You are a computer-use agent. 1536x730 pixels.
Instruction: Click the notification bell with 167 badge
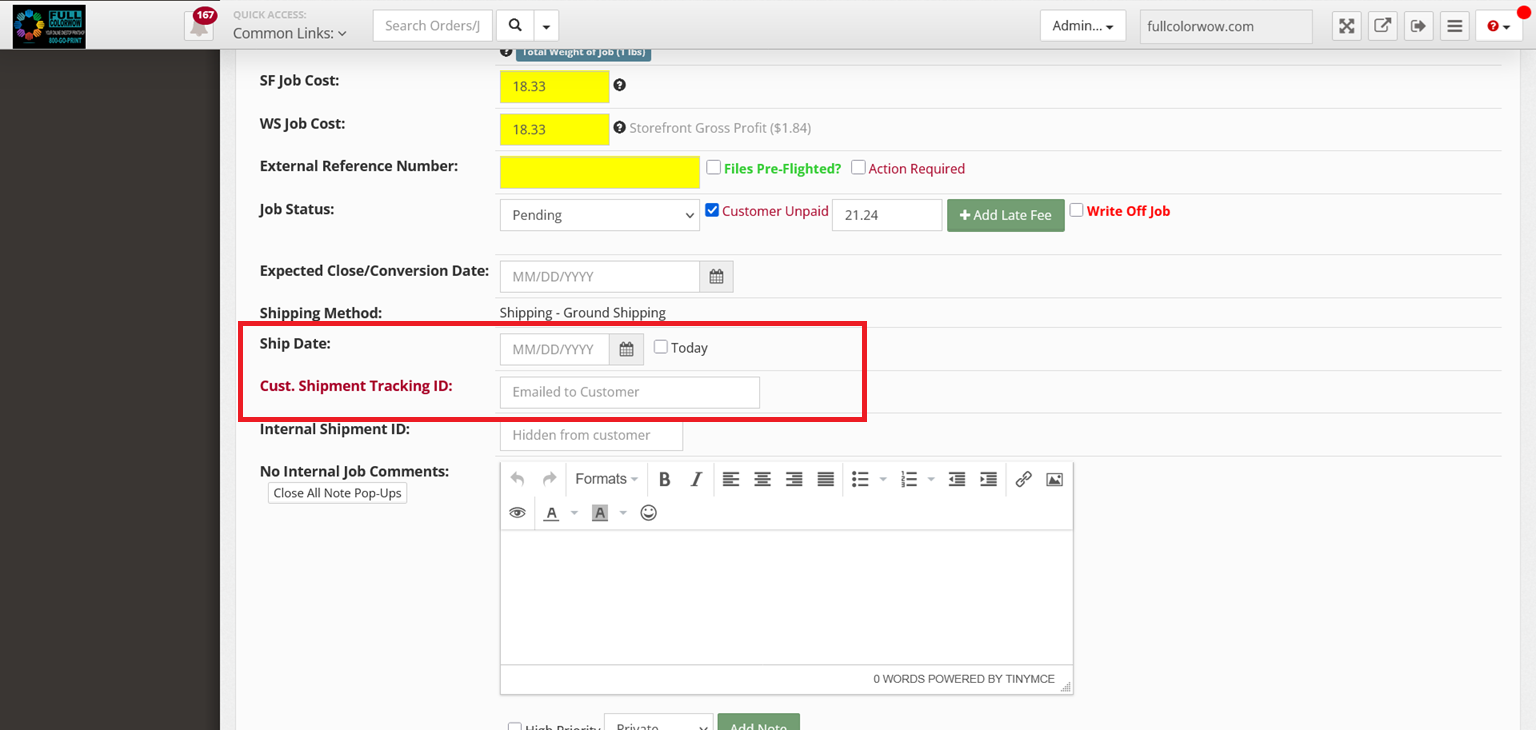pos(200,25)
